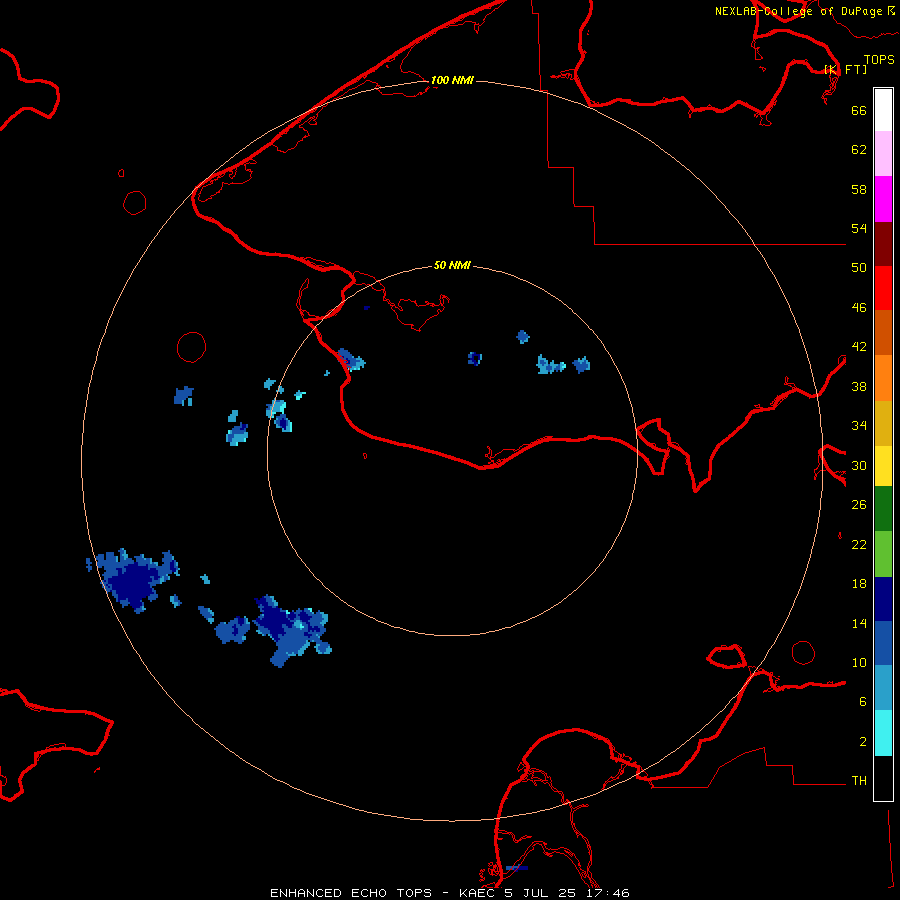
Task: Click the '54' legend value label
Action: [x=859, y=228]
